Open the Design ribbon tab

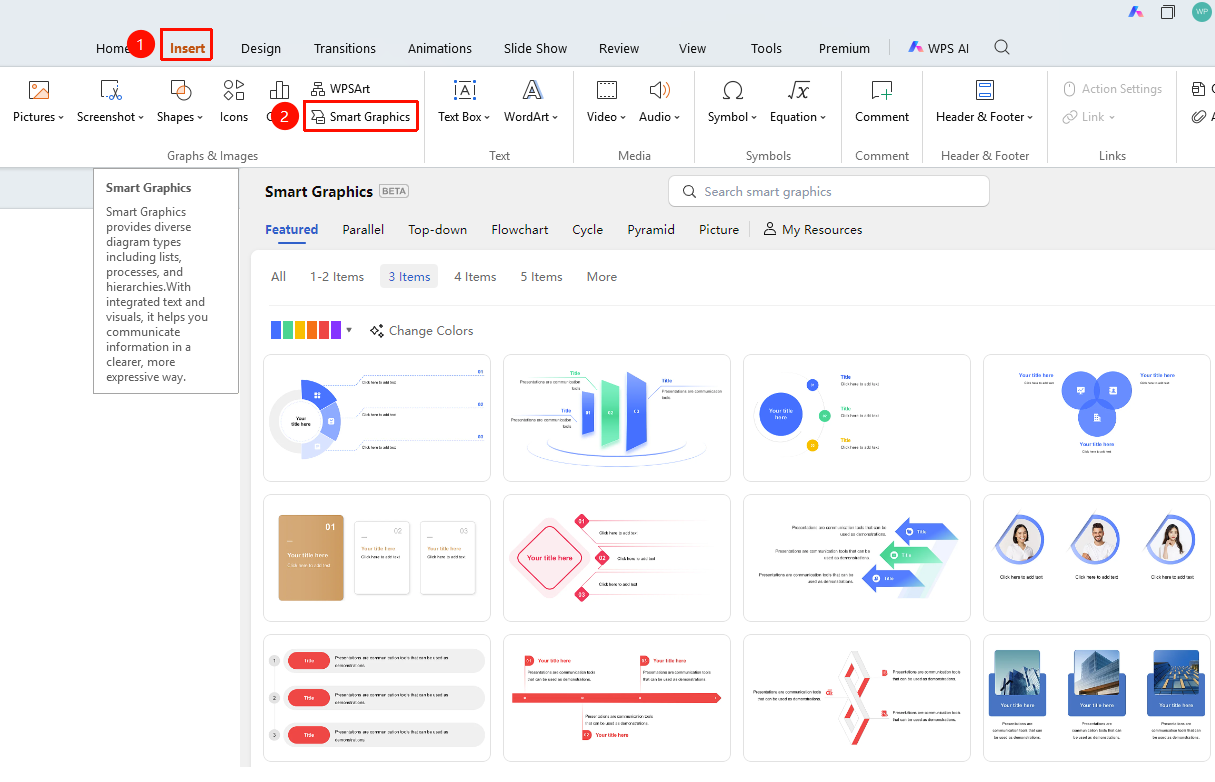[261, 48]
